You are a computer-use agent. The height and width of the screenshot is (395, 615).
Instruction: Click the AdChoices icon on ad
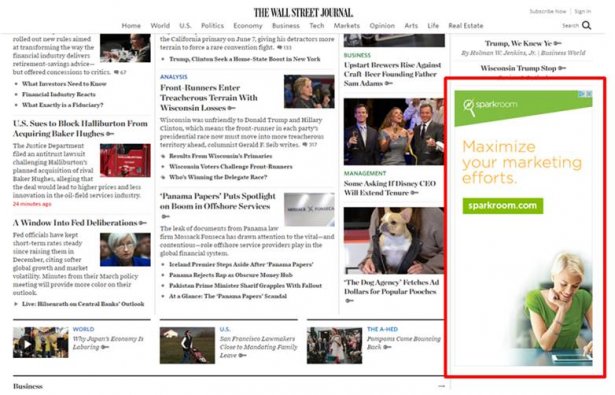(582, 94)
